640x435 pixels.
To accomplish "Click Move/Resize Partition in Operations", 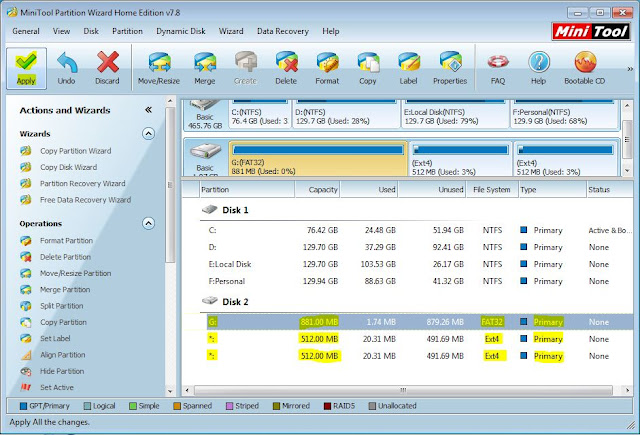I will pos(76,273).
